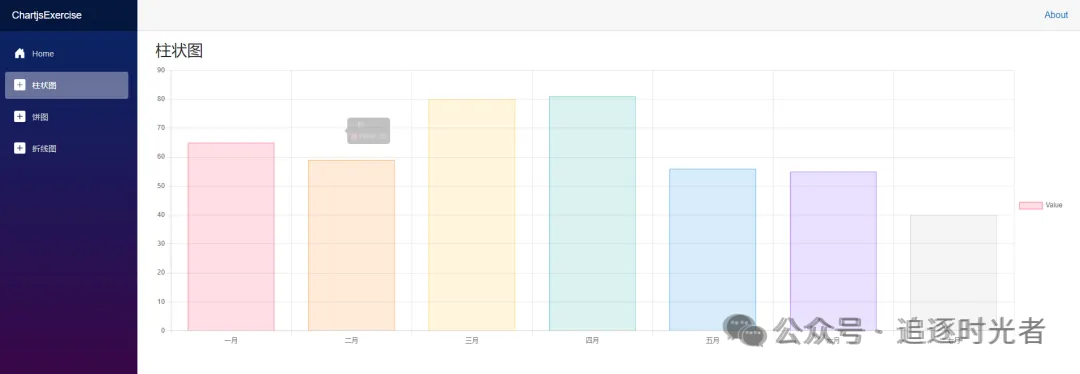Click the blue 五月 bar
1080x374 pixels.
pyautogui.click(x=712, y=249)
